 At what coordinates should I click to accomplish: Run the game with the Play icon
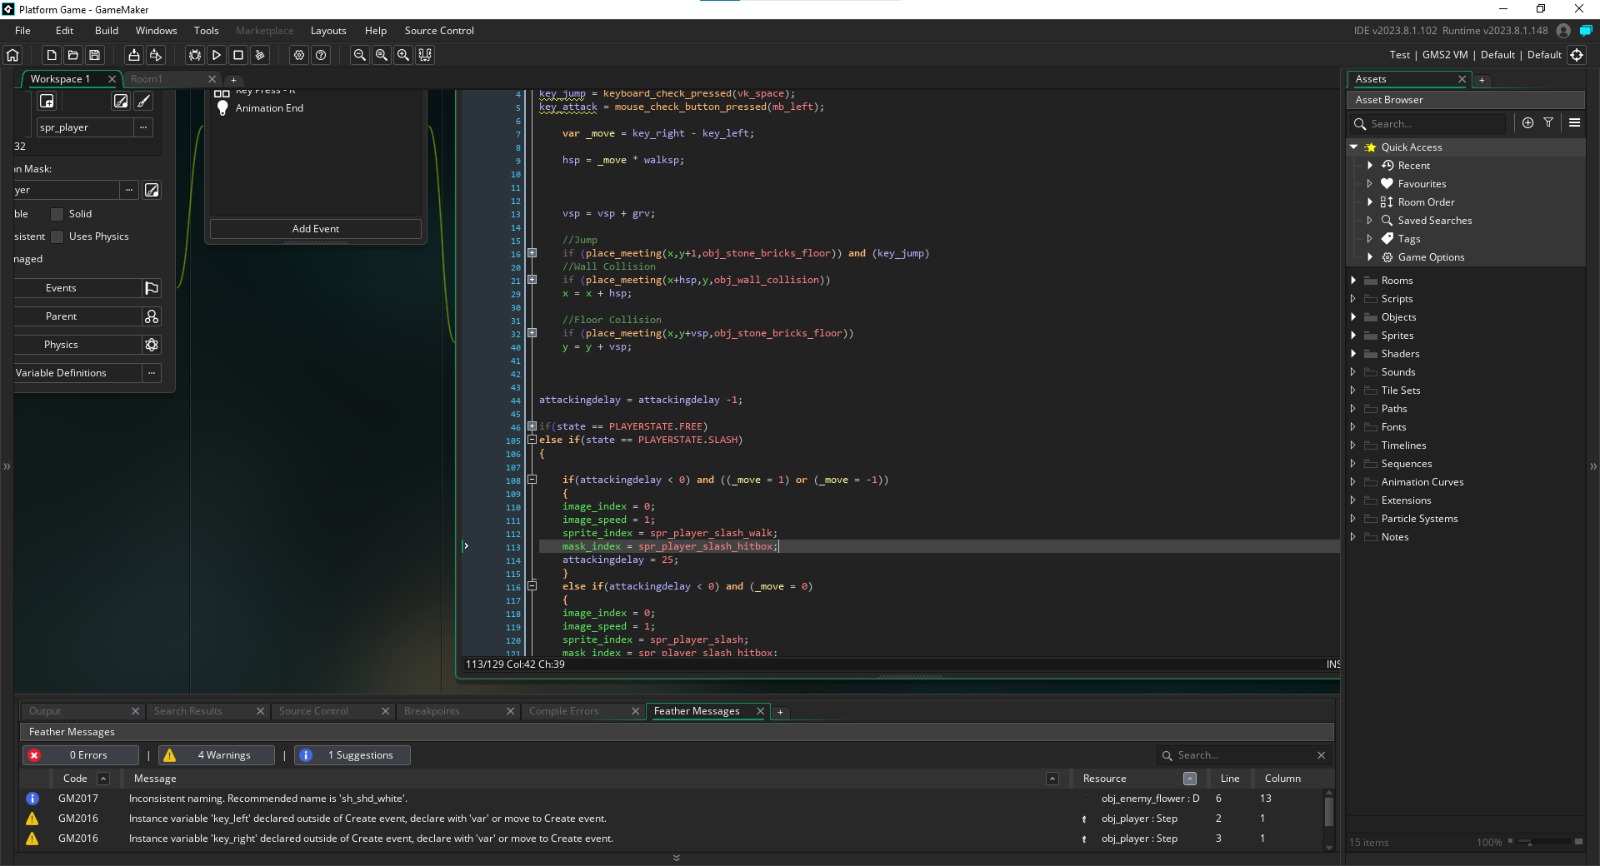tap(216, 55)
